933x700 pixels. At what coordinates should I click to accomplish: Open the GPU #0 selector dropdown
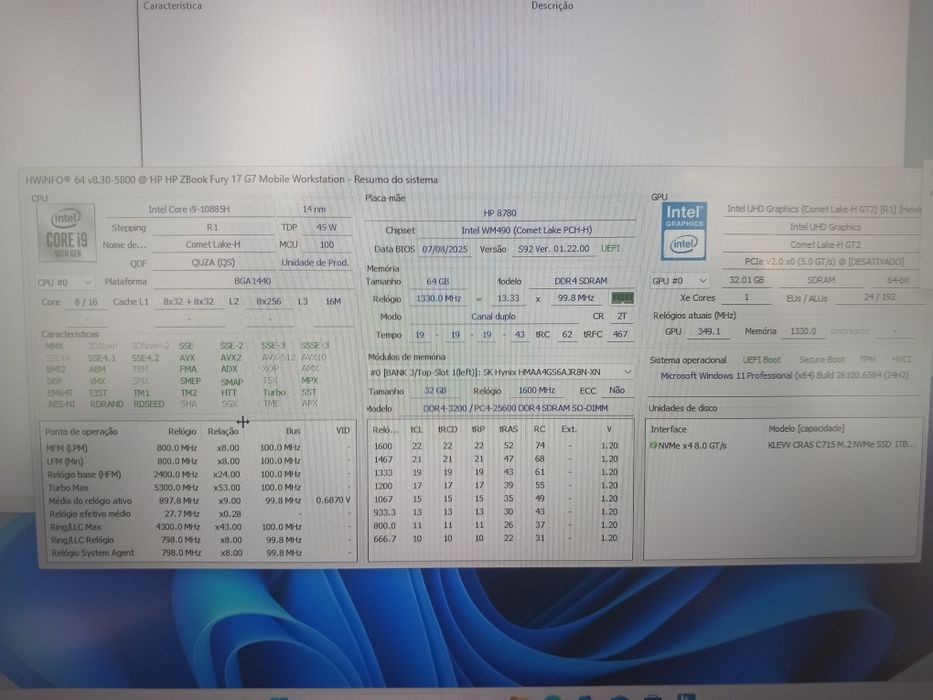click(x=679, y=280)
